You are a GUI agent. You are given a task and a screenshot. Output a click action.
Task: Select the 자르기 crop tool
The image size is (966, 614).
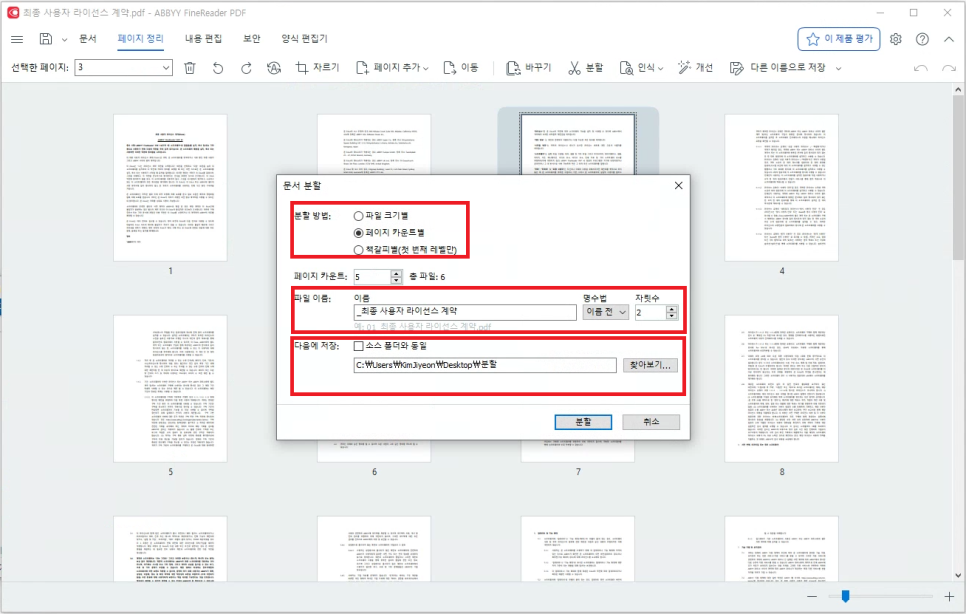tap(317, 68)
